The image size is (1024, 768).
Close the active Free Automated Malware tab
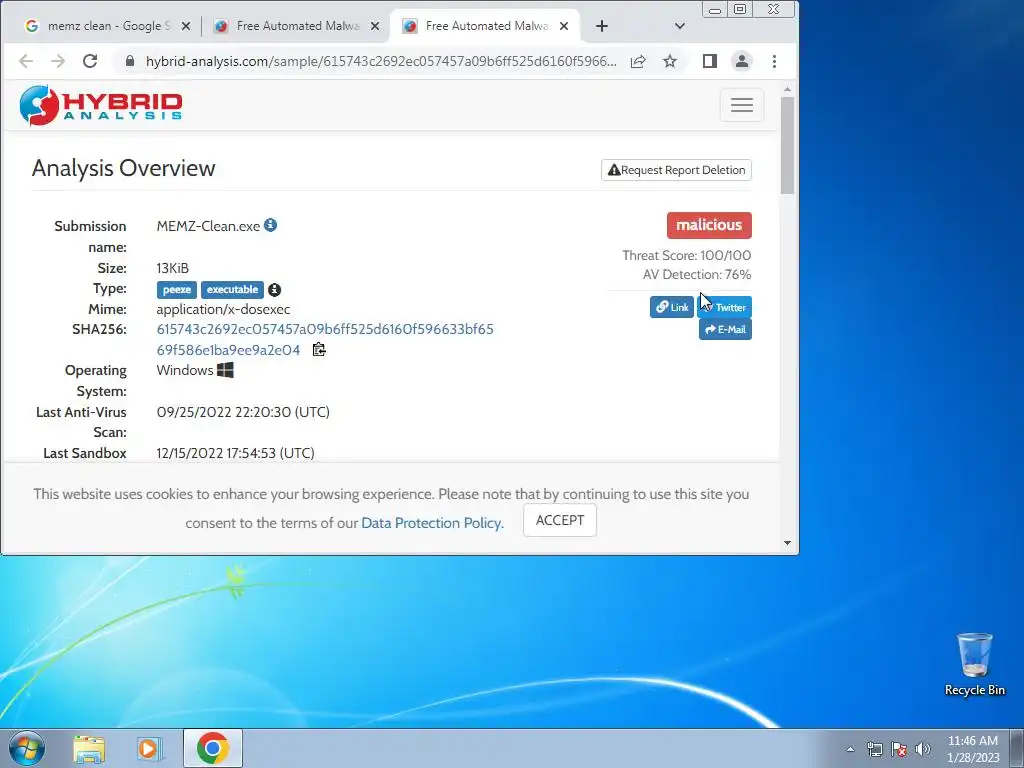click(564, 26)
